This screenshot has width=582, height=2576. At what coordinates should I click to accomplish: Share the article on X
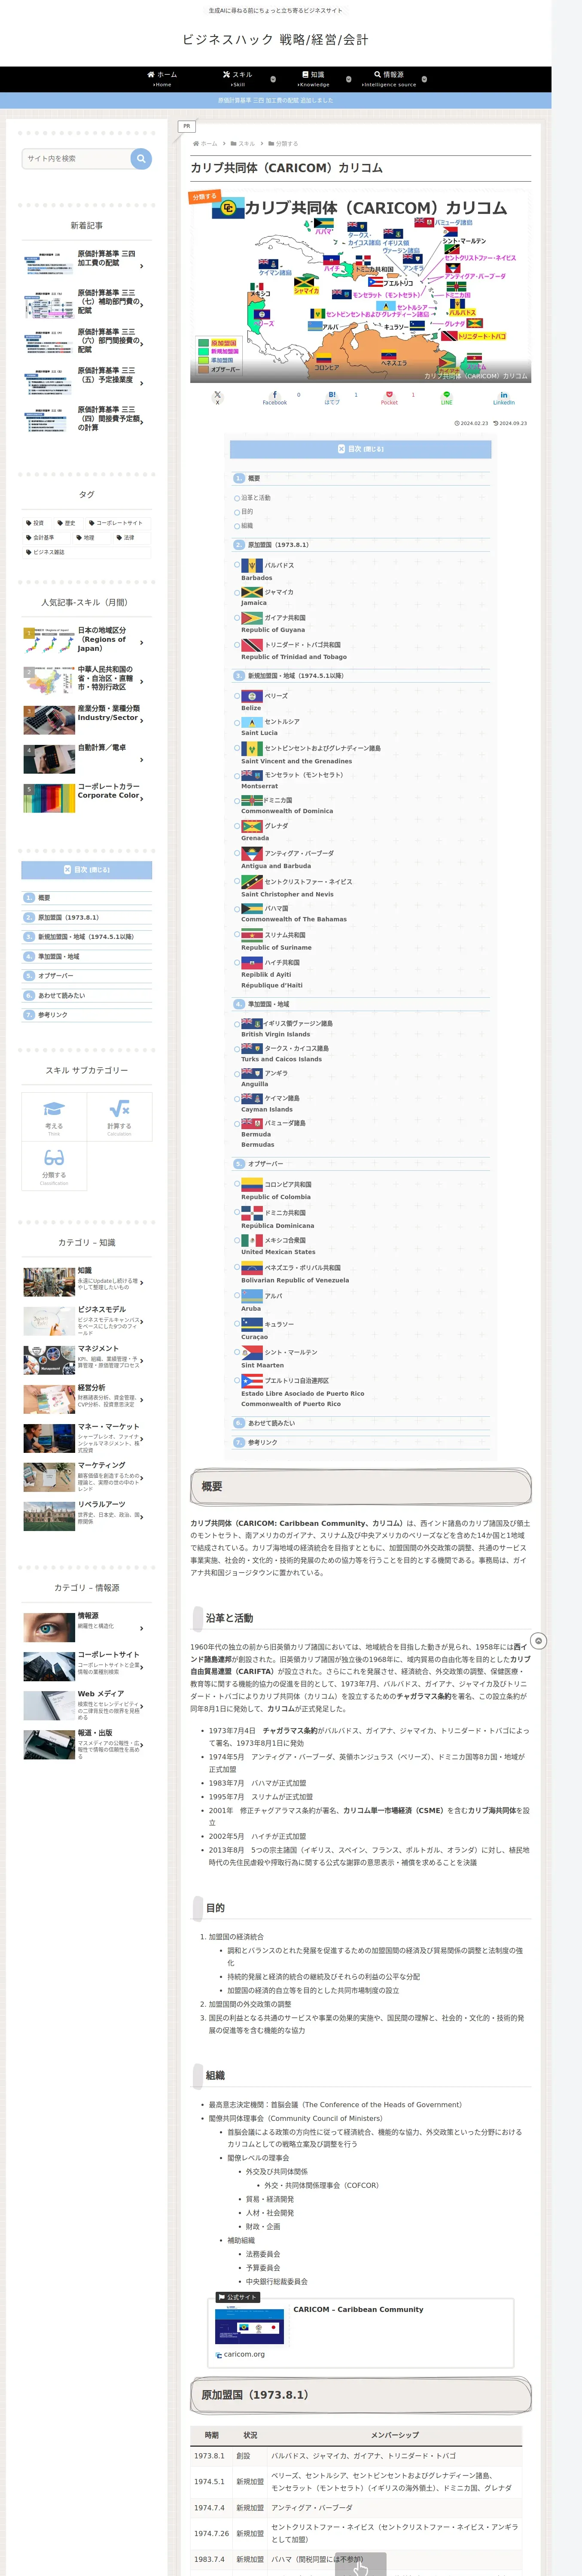point(217,397)
